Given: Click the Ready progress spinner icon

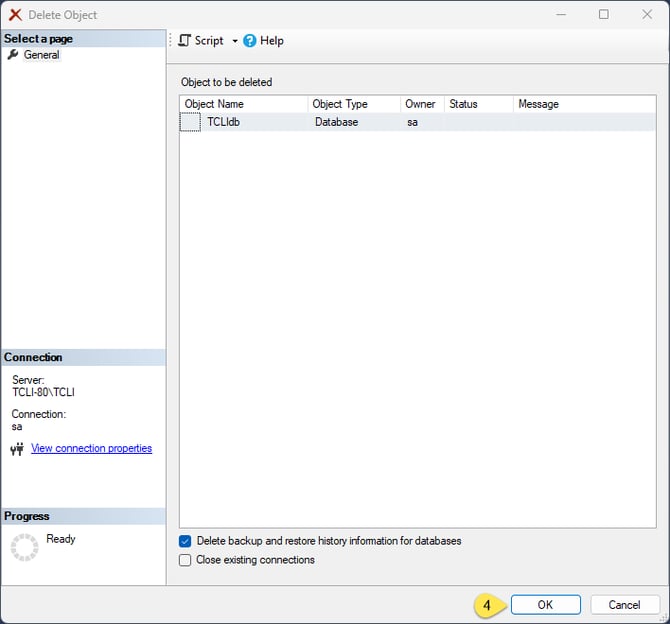Looking at the screenshot, I should (x=24, y=546).
